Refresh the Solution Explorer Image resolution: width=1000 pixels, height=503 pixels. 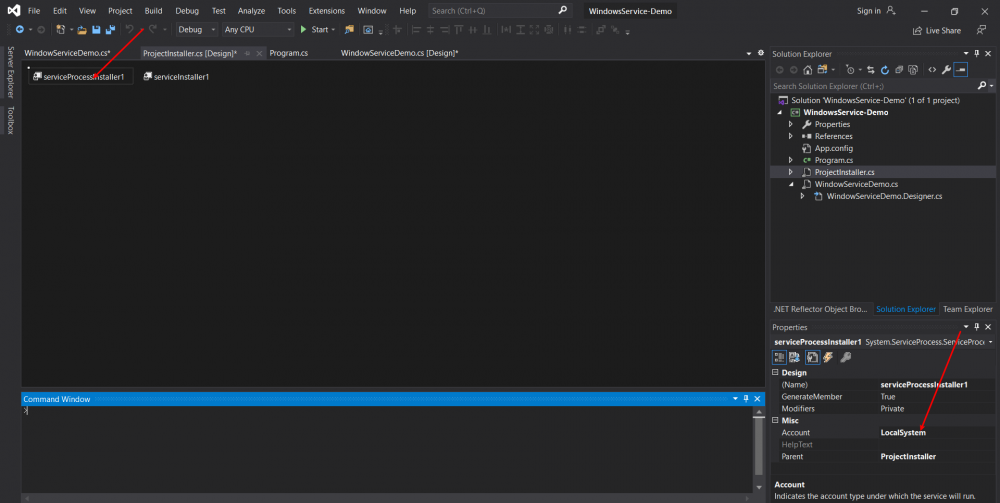(885, 70)
